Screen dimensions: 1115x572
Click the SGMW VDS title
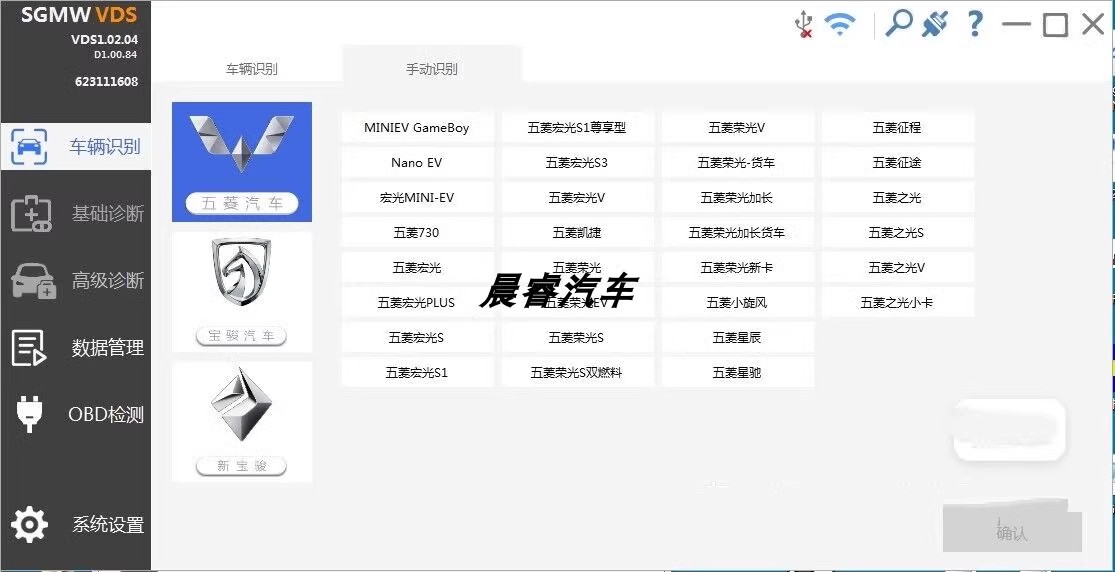pyautogui.click(x=79, y=14)
